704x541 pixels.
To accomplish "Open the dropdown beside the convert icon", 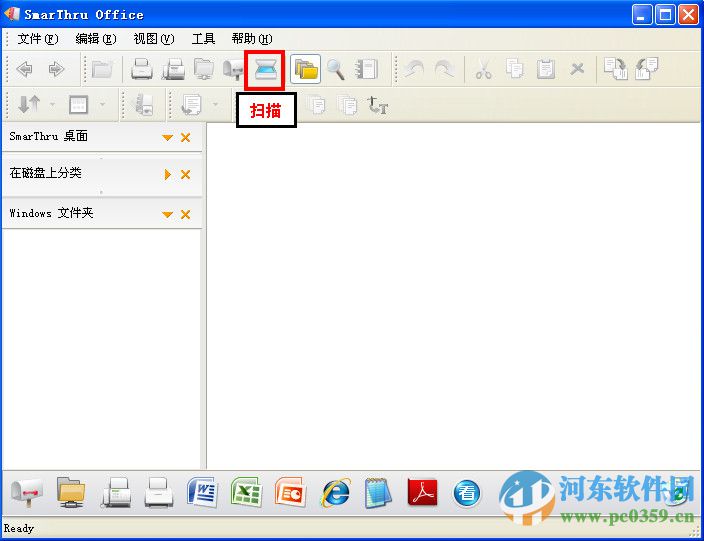I will 216,105.
